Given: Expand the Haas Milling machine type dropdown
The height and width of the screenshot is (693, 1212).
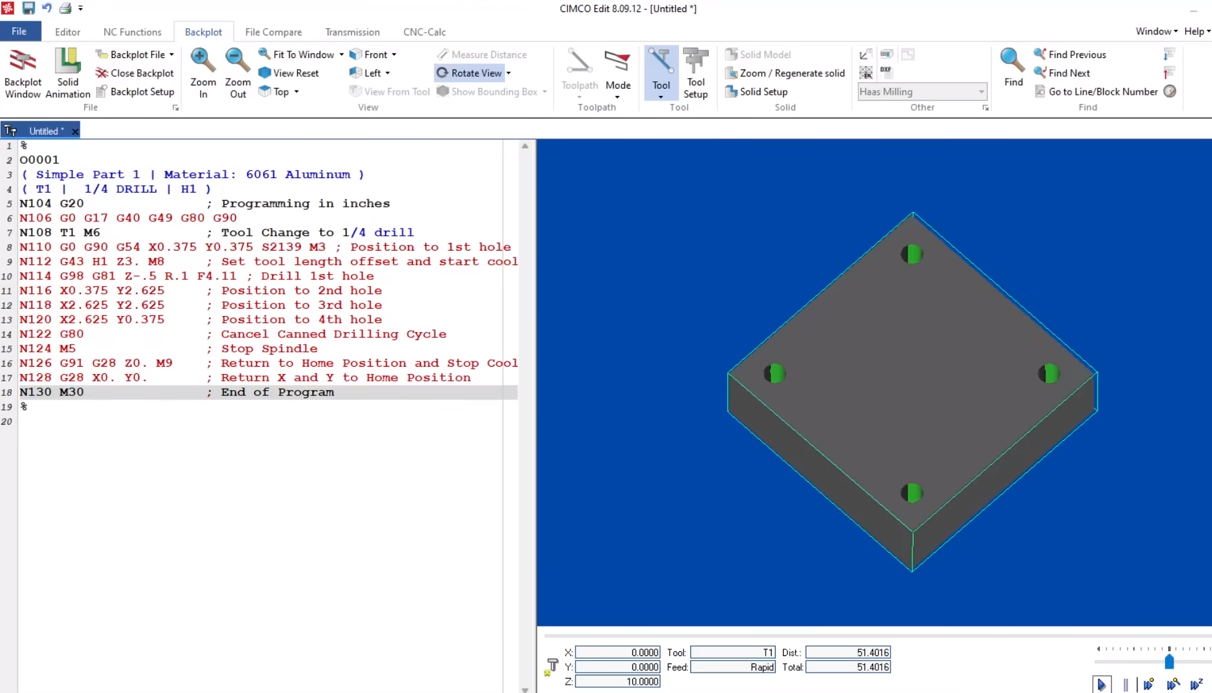Looking at the screenshot, I should pos(981,92).
